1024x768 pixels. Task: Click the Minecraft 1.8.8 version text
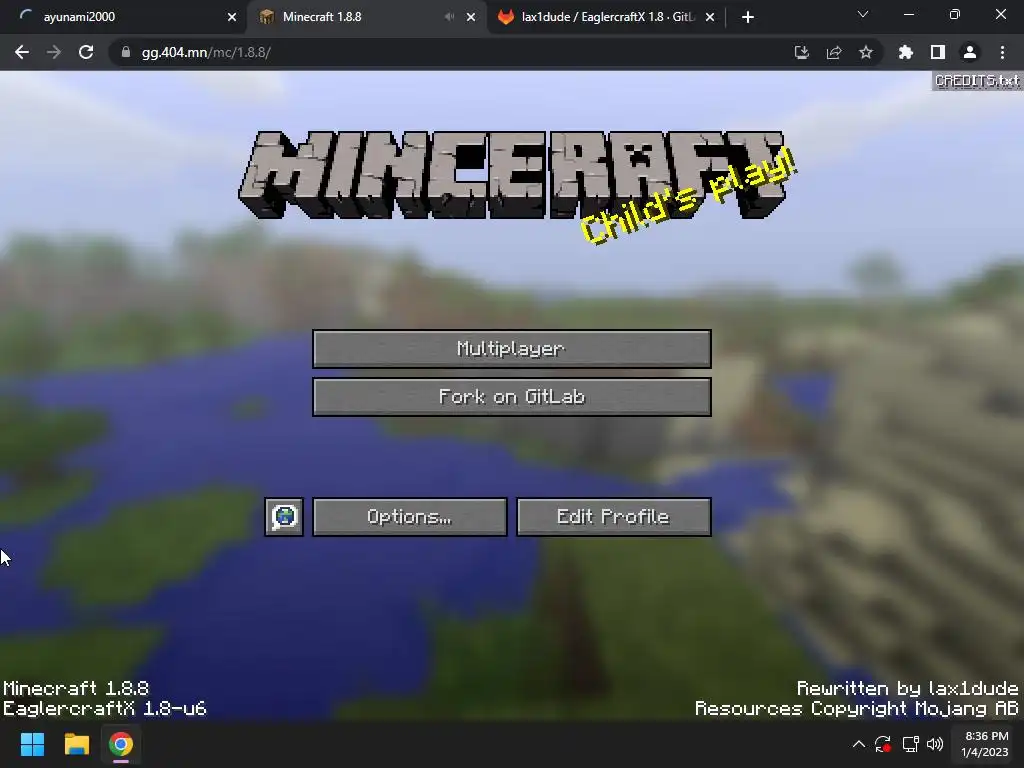pos(76,688)
